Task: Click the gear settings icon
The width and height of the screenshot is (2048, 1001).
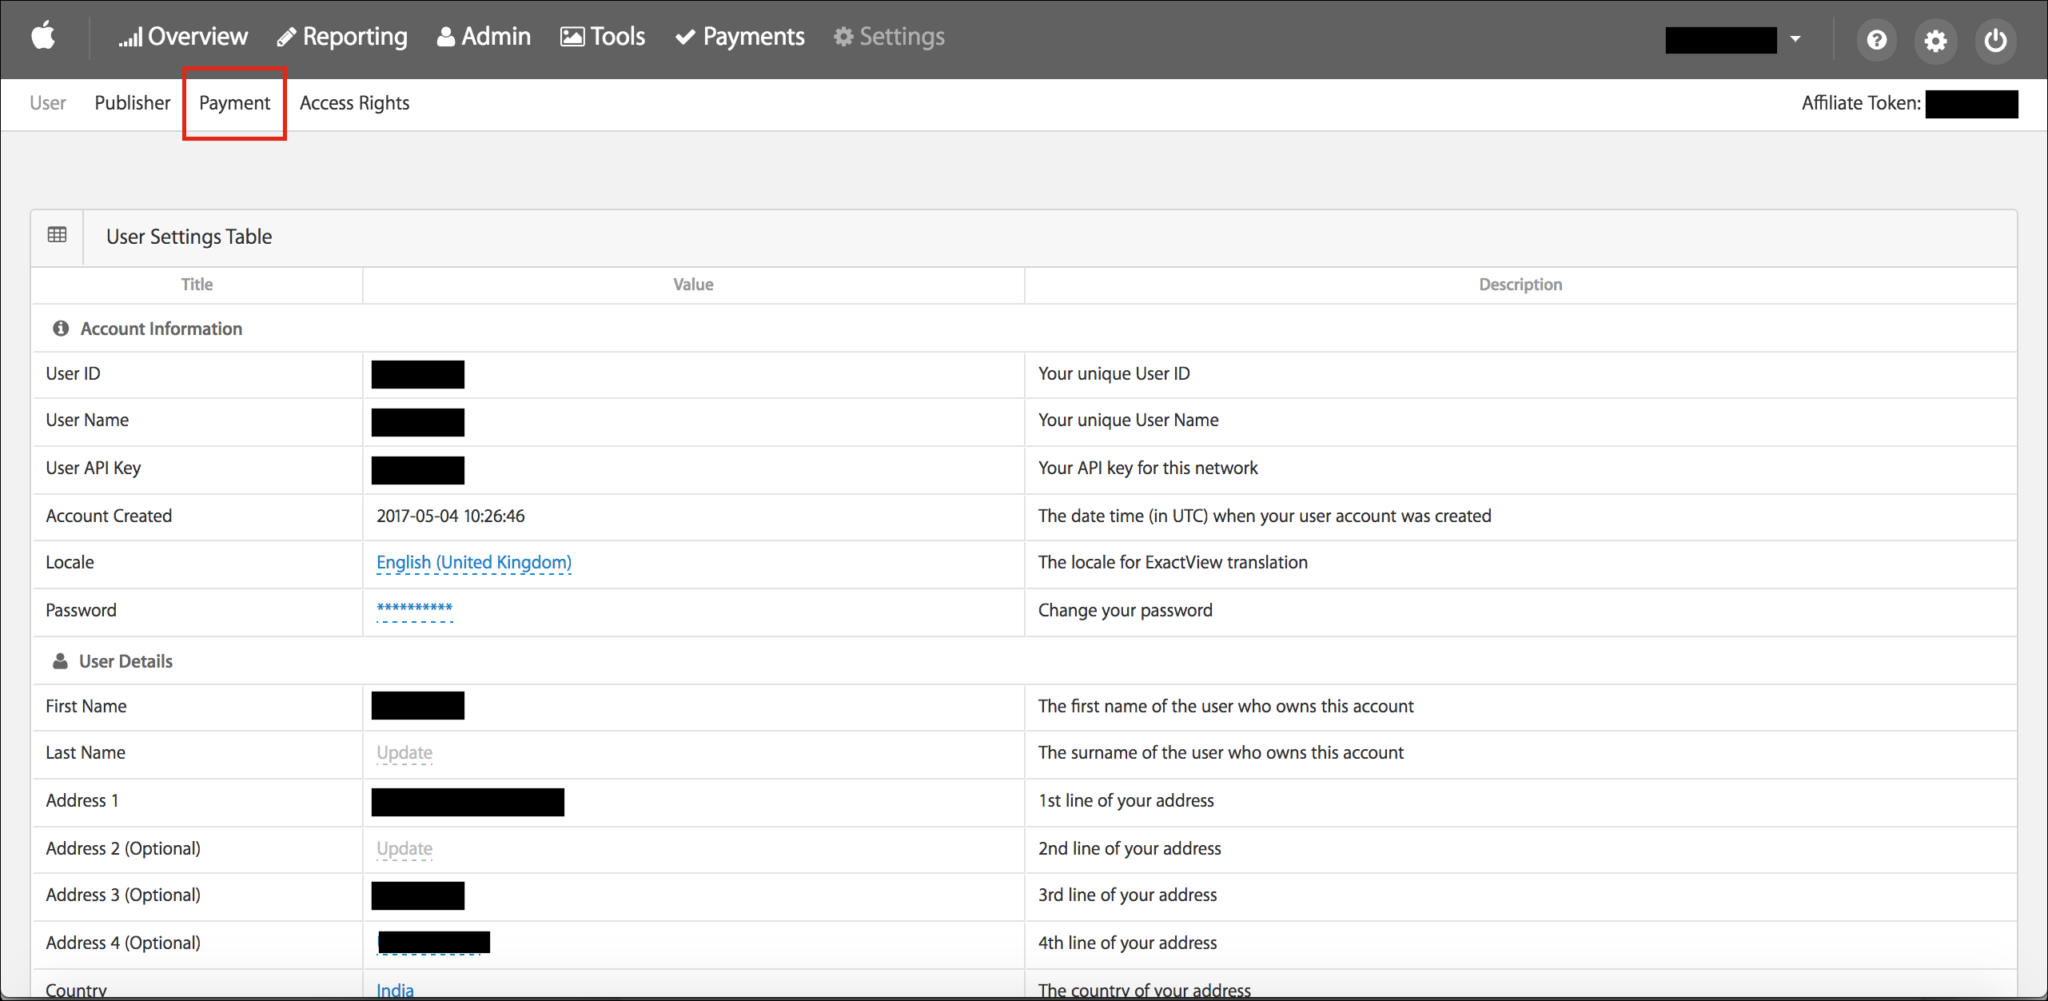Action: pos(1936,40)
